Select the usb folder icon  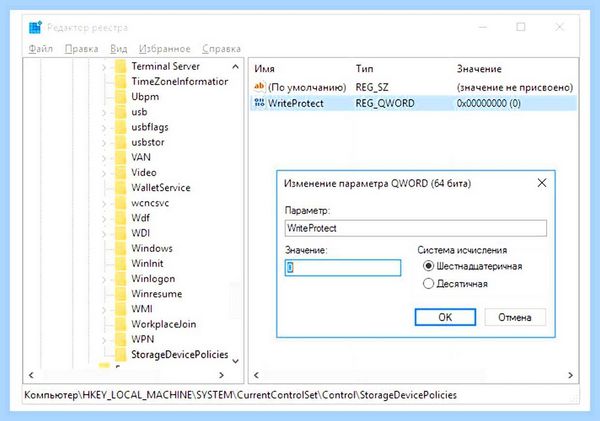click(x=121, y=112)
